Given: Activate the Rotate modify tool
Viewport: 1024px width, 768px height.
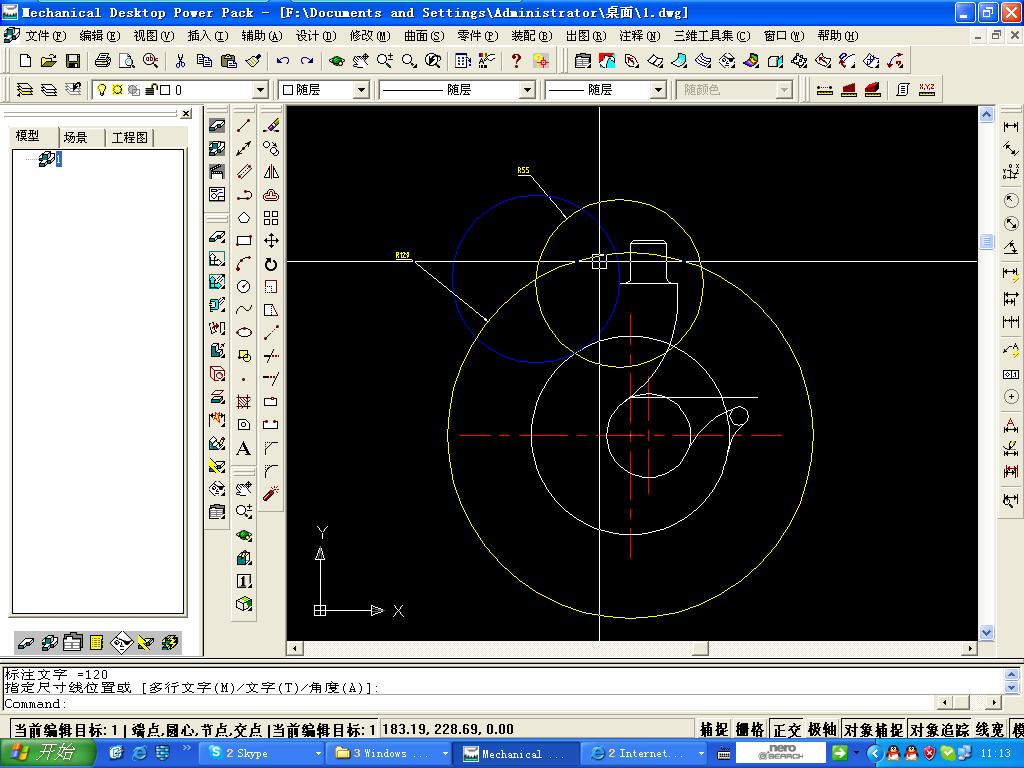Looking at the screenshot, I should [x=271, y=264].
